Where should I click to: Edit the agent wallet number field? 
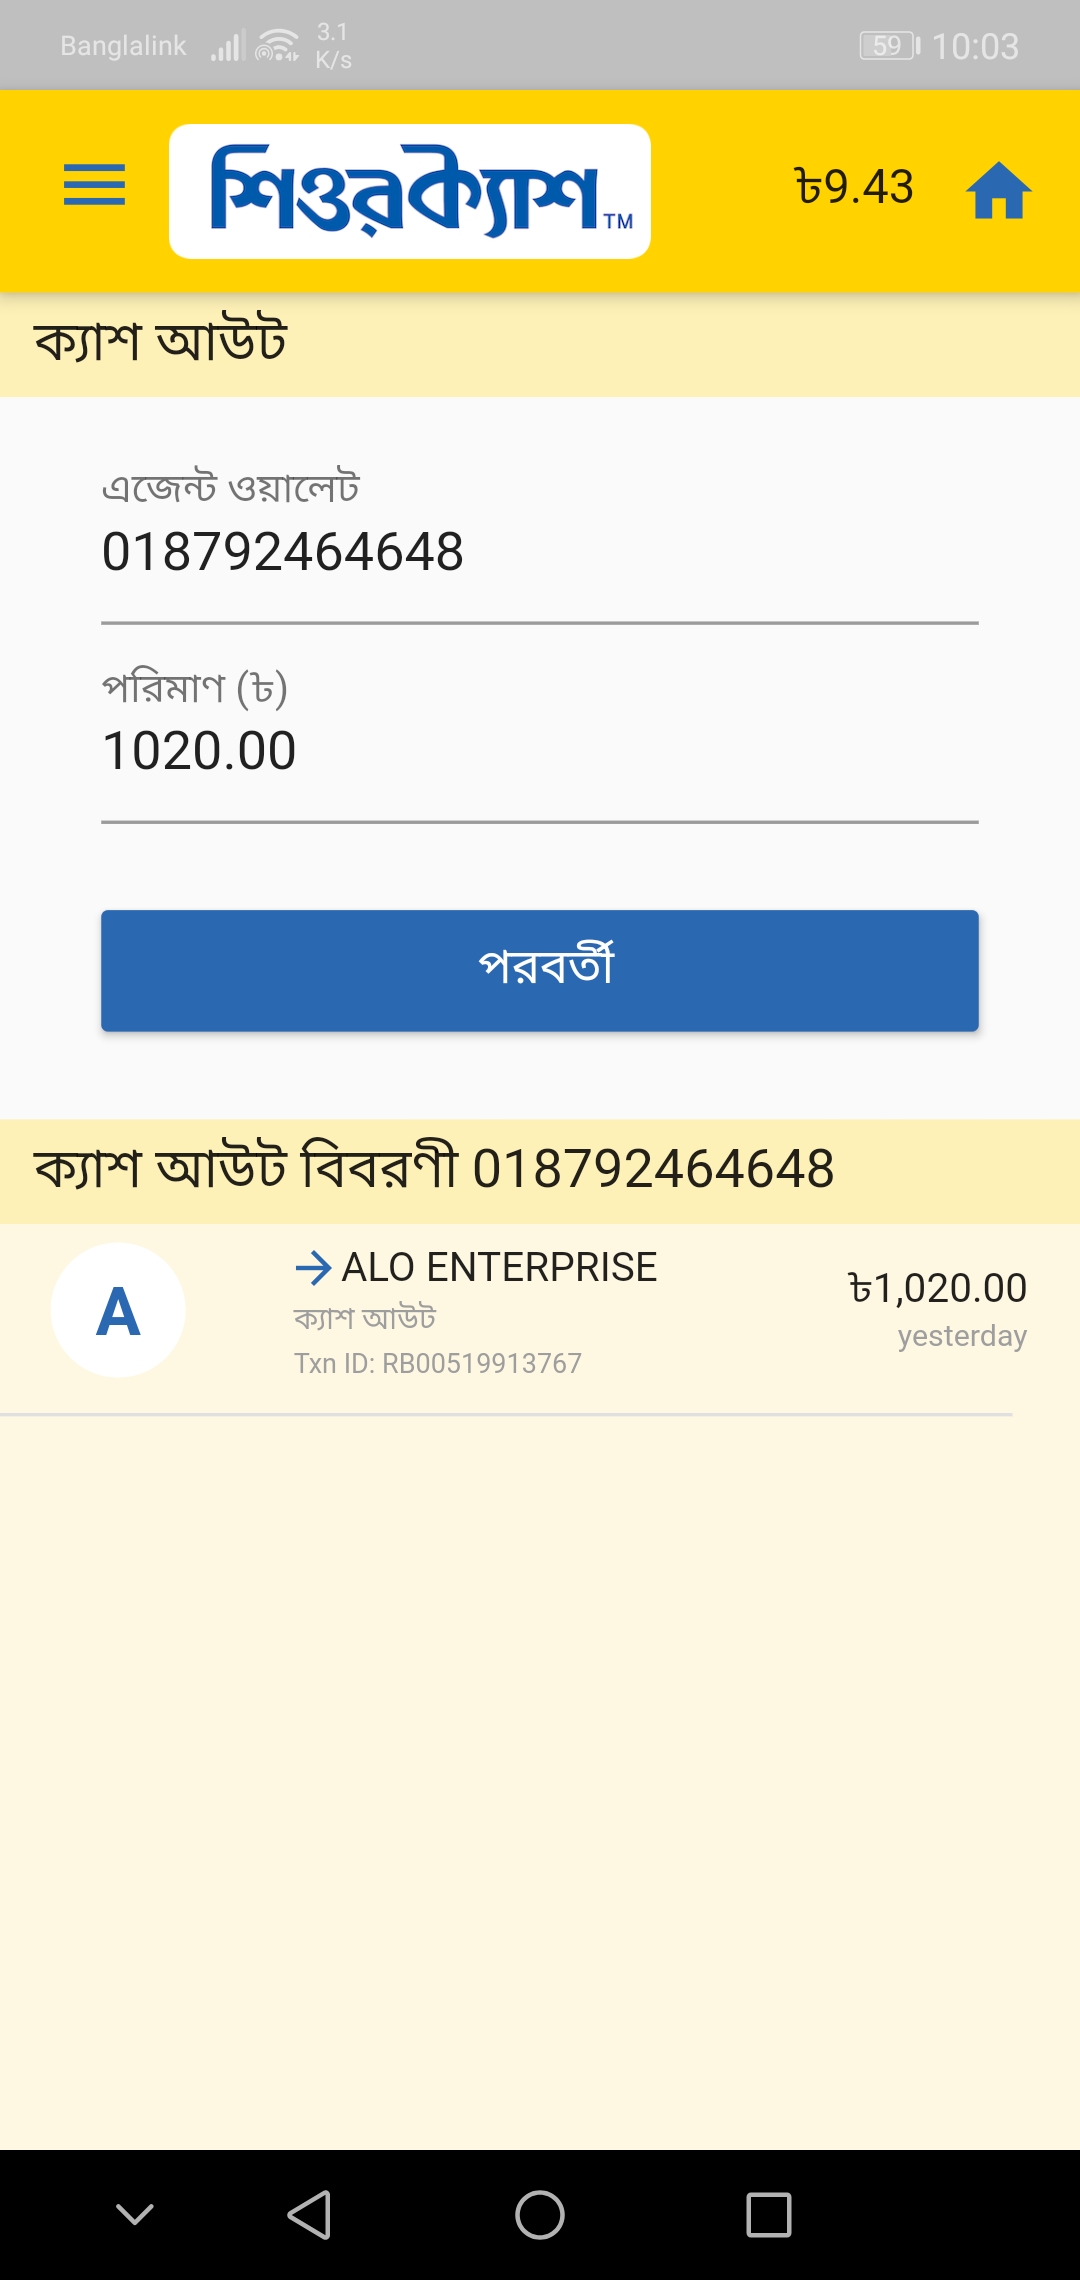click(539, 553)
